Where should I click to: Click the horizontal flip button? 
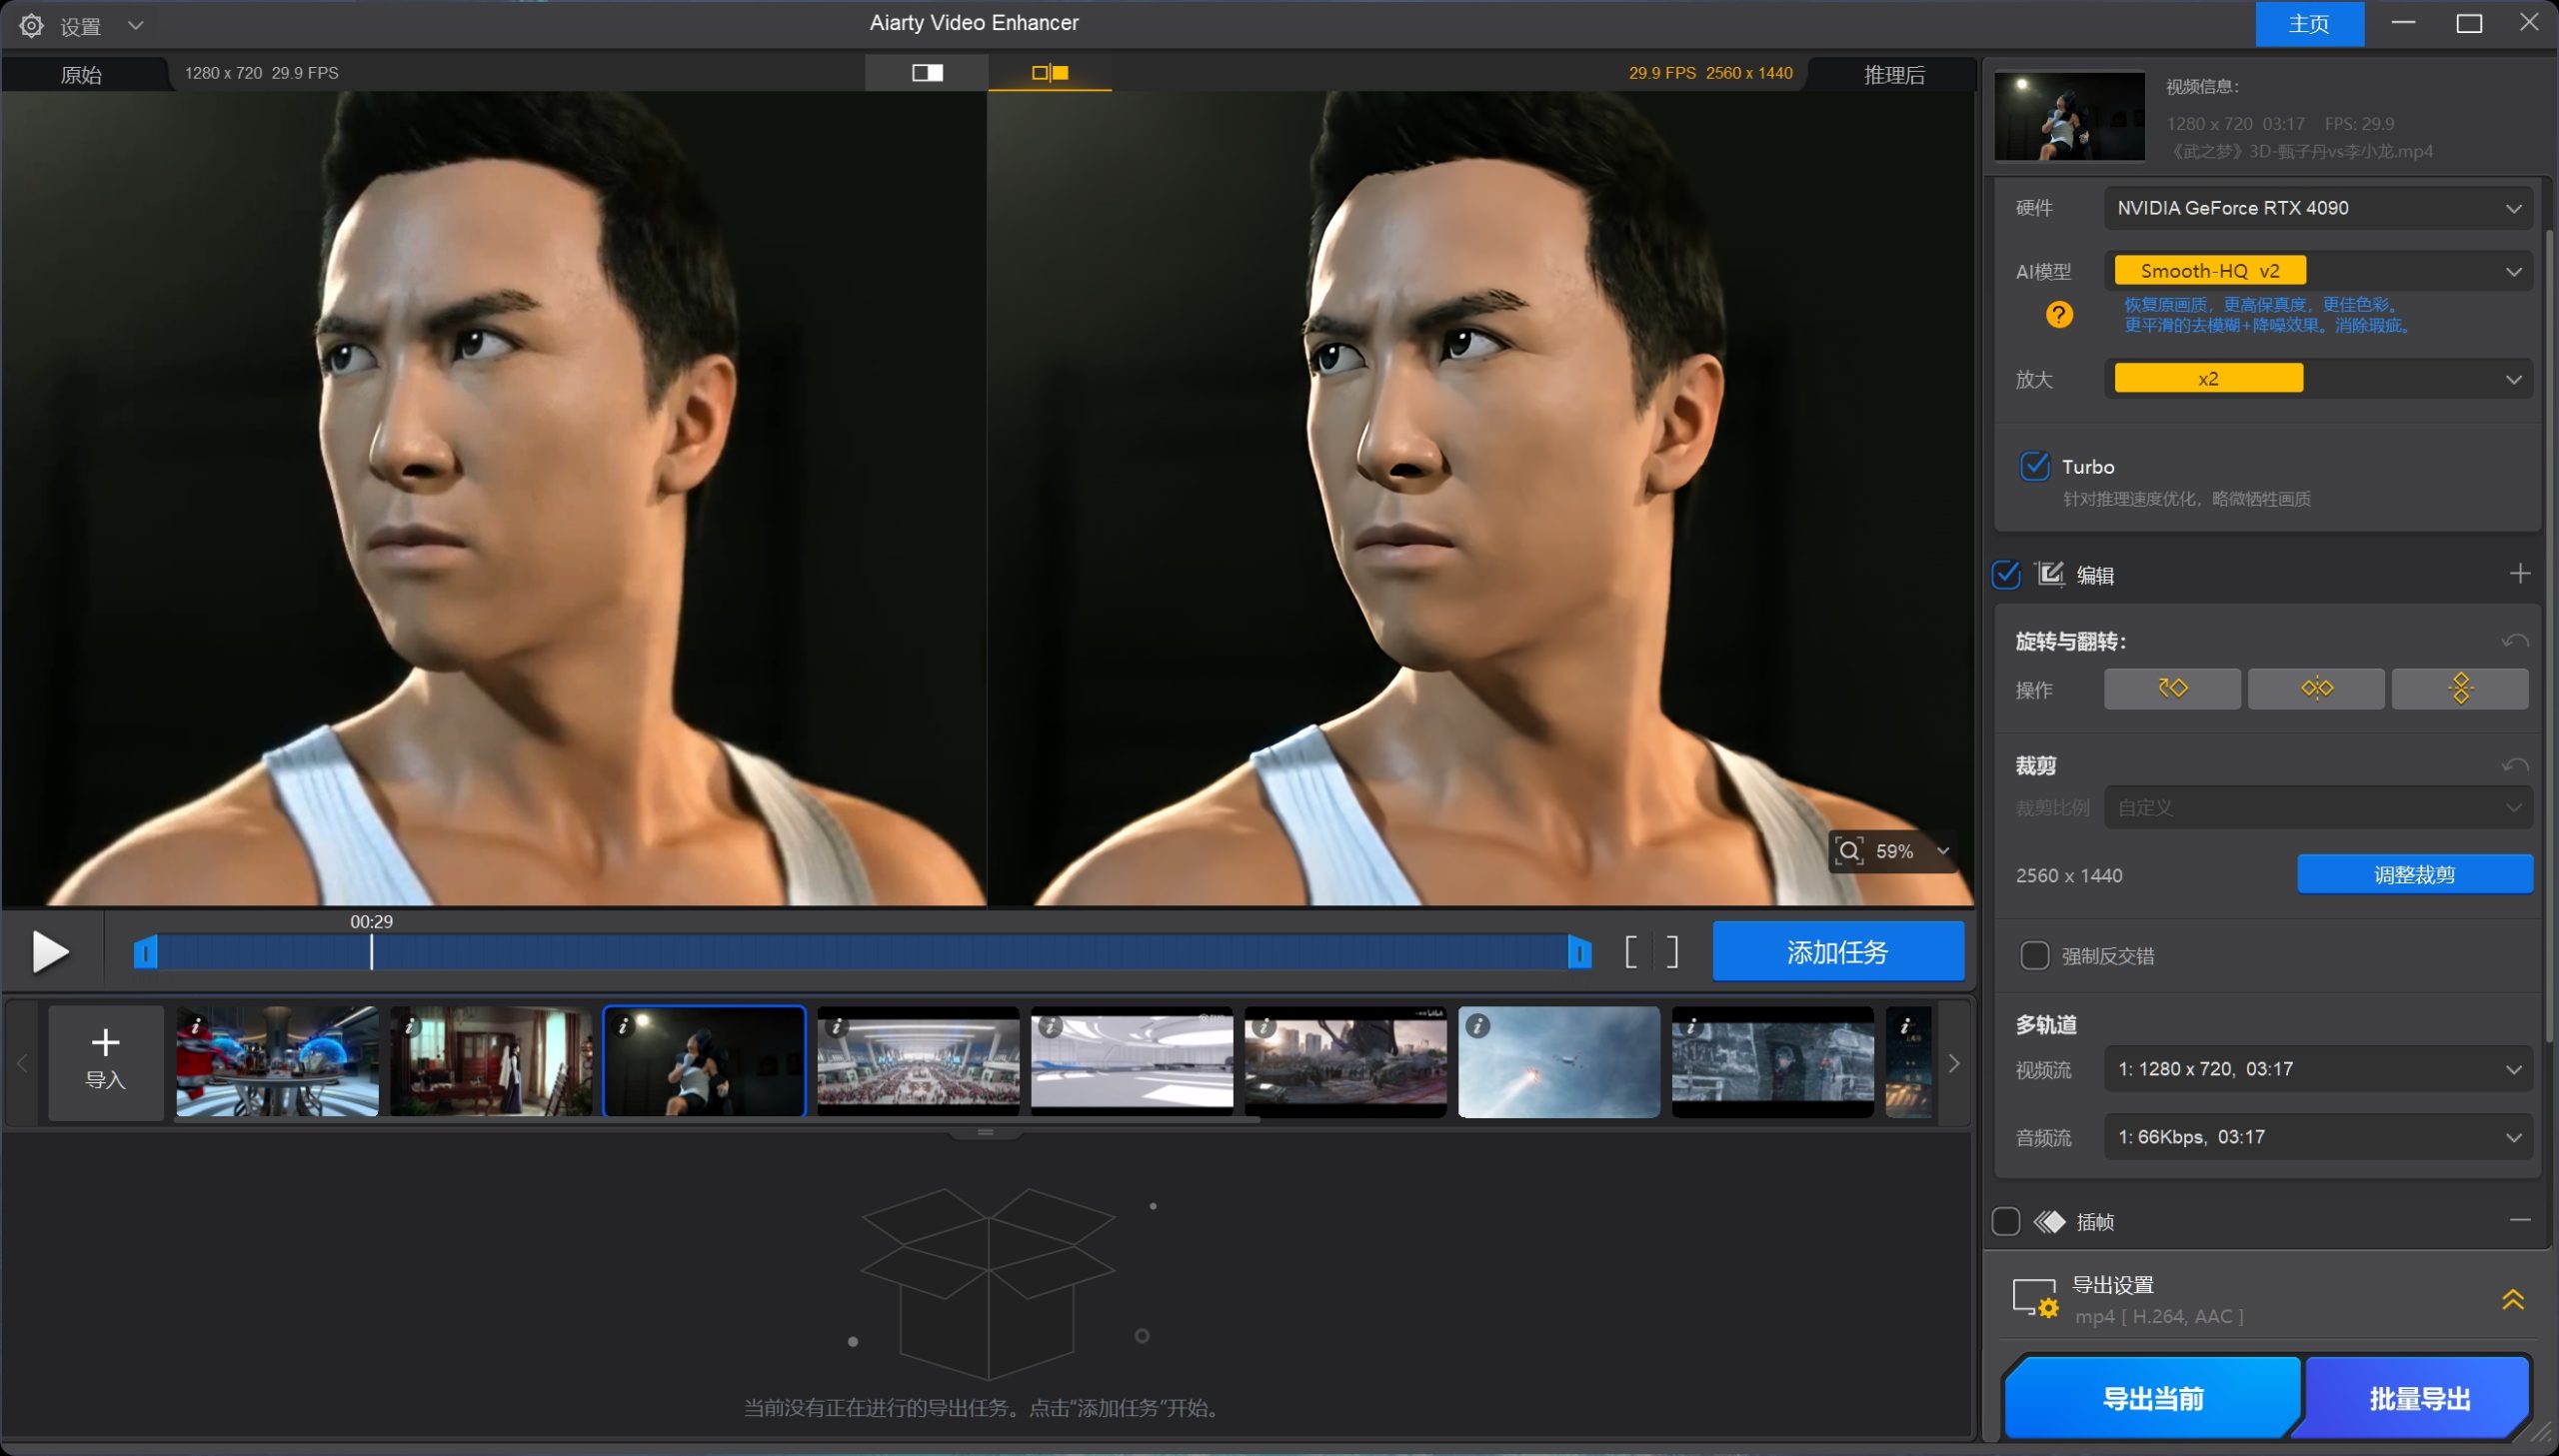(x=2316, y=689)
